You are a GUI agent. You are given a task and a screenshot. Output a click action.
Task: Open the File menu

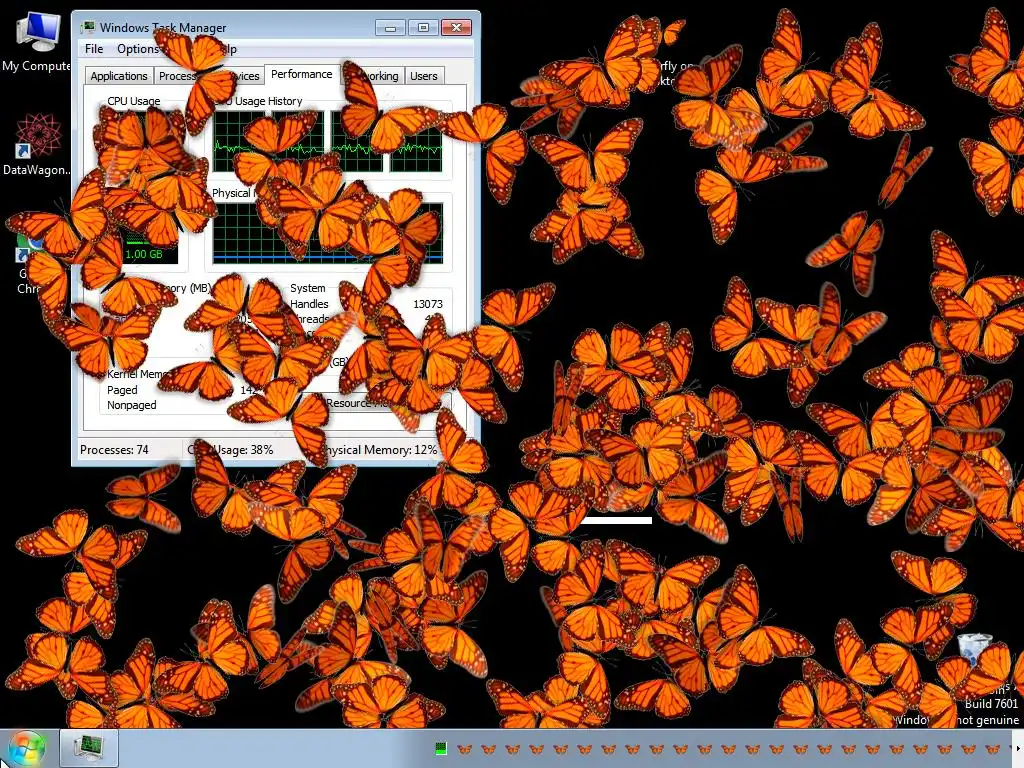(94, 49)
